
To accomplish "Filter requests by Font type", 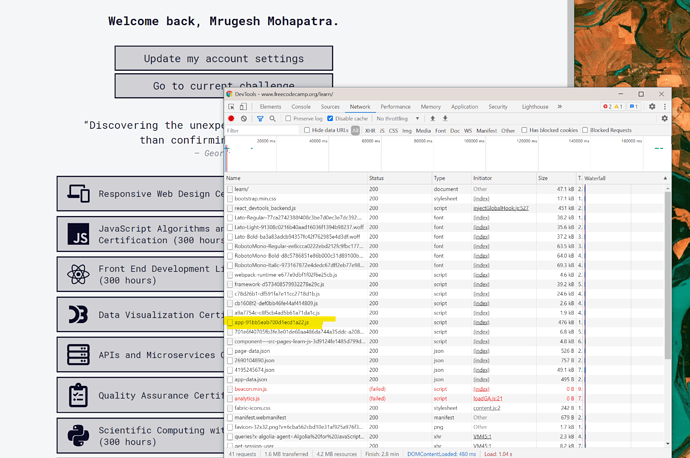I will click(440, 131).
